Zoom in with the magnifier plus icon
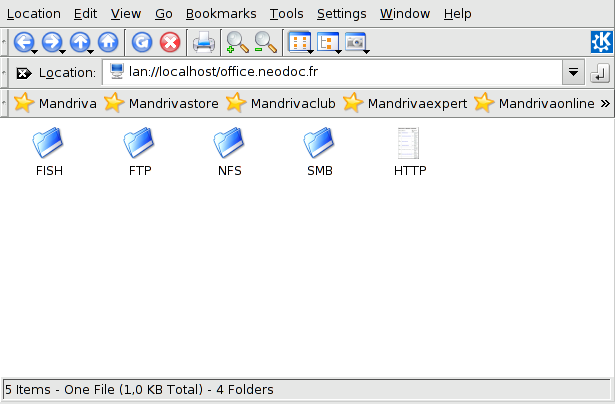Viewport: 615px width, 404px height. [237, 42]
